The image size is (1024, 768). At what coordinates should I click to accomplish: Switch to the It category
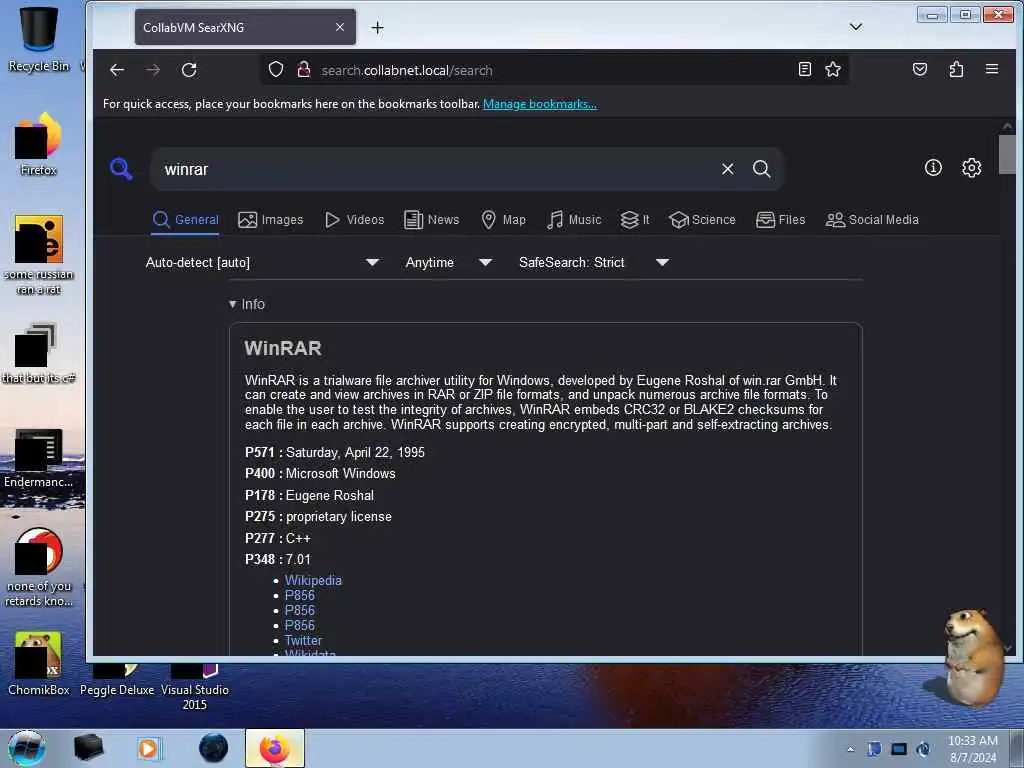[x=635, y=220]
